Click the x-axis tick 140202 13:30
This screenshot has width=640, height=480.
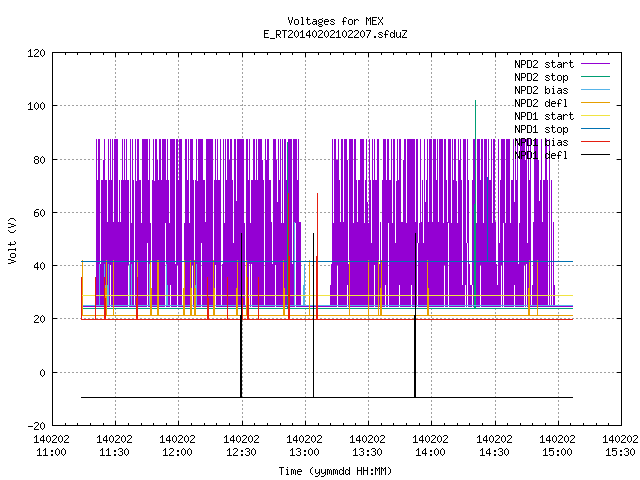pos(368,446)
